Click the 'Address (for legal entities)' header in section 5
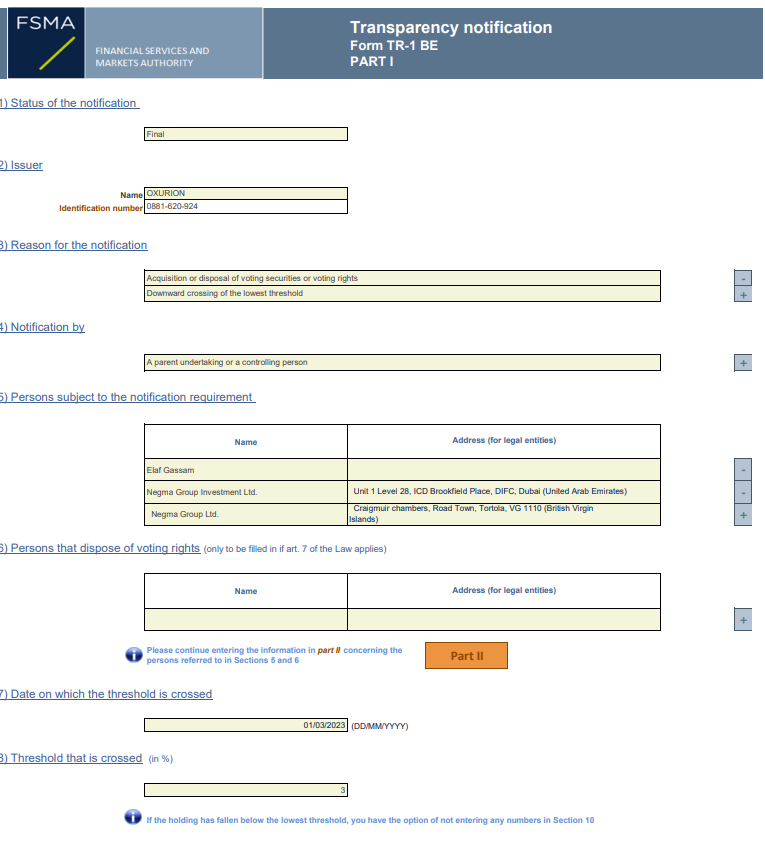 coord(504,441)
